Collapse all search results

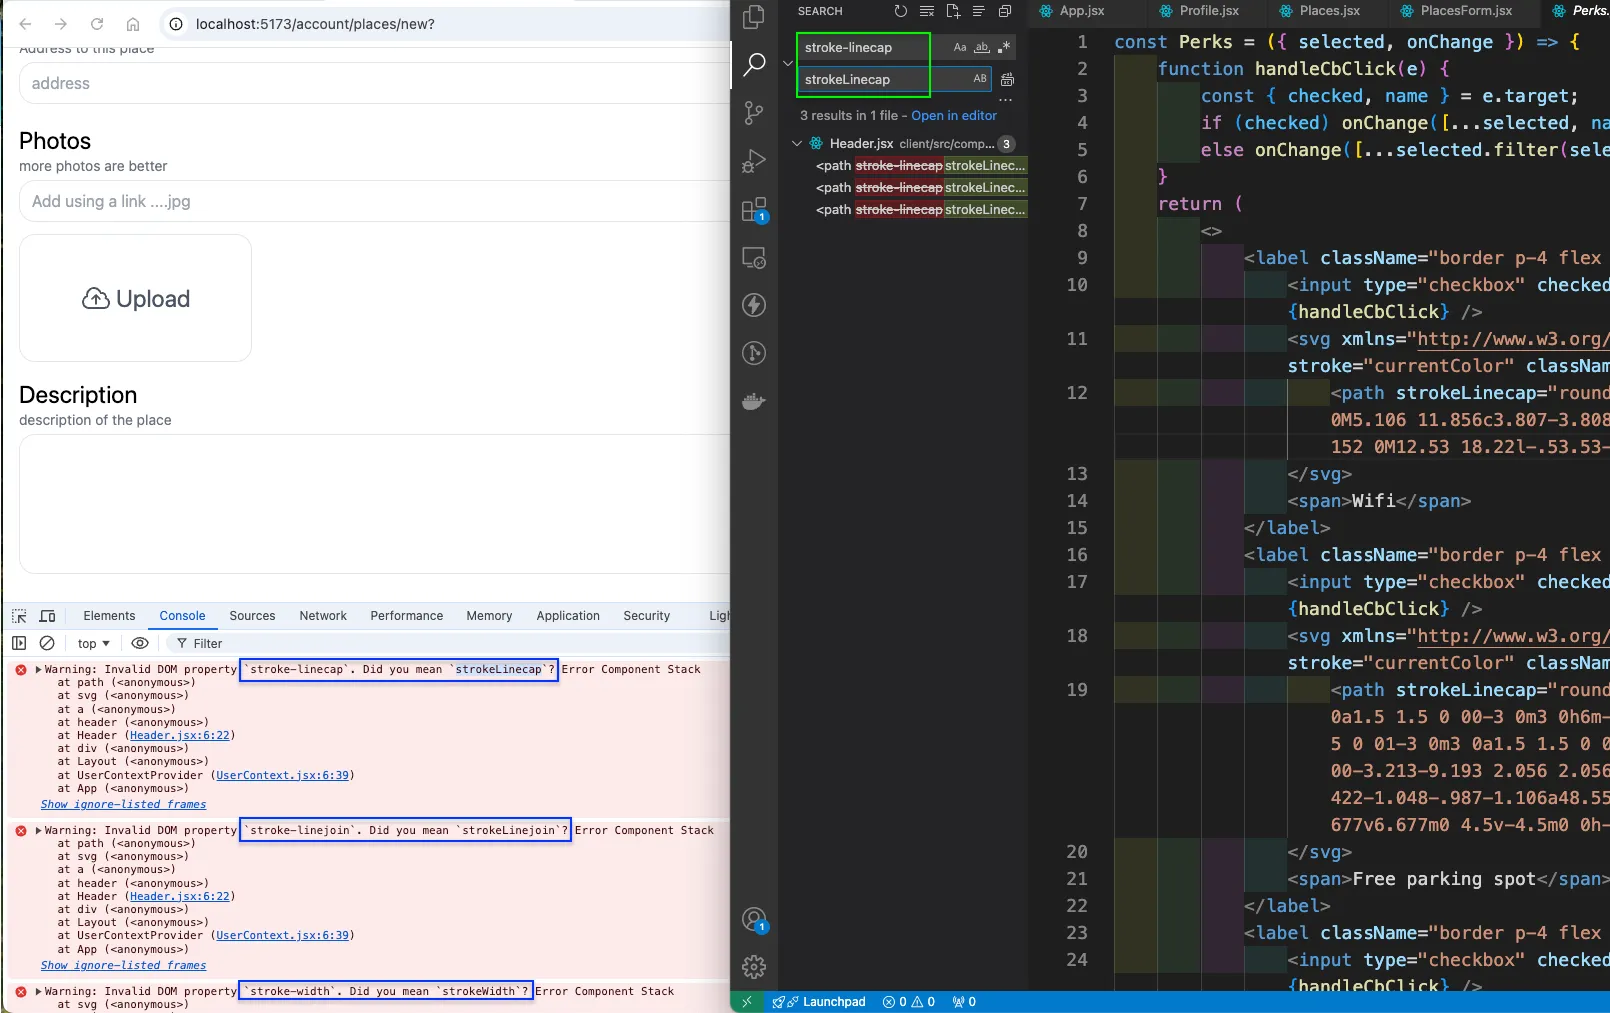[1004, 11]
